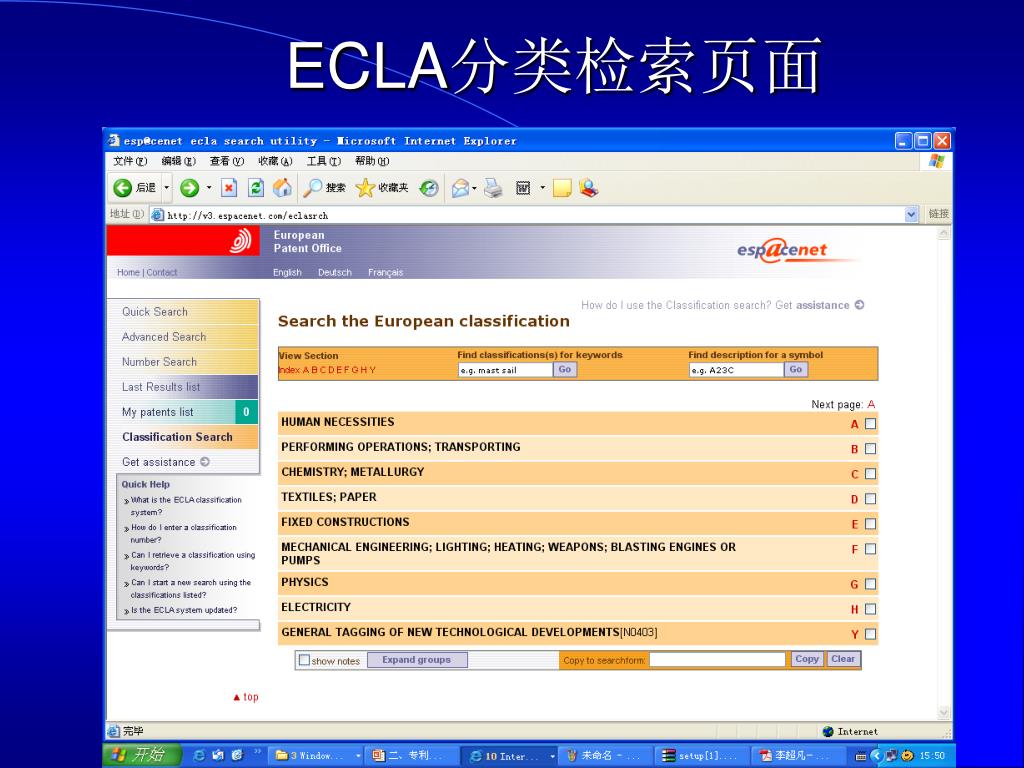Select the section E Fixed Constructions checkbox
1024x768 pixels.
[x=871, y=524]
